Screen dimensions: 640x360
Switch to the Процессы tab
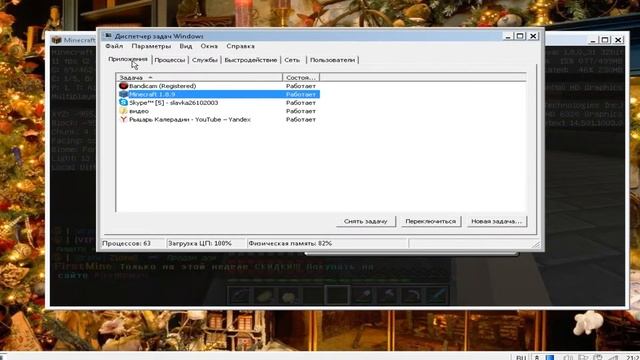170,60
